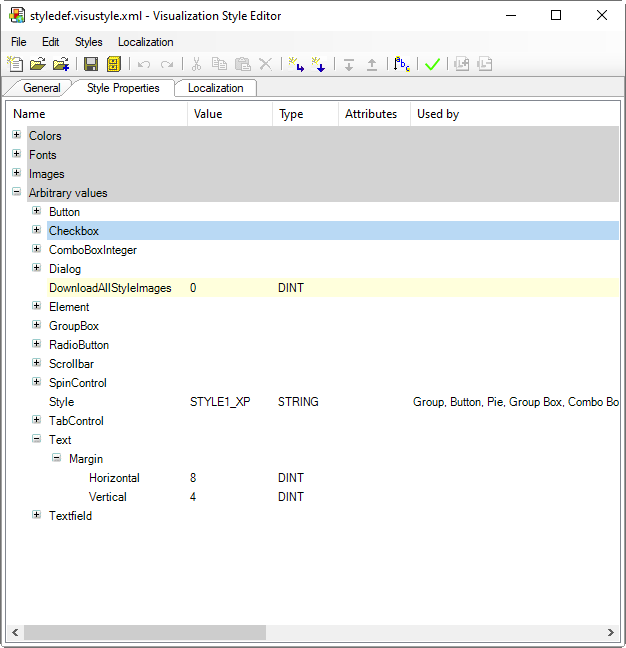Expand the TabControl tree node
Image resolution: width=626 pixels, height=648 pixels.
(36, 420)
